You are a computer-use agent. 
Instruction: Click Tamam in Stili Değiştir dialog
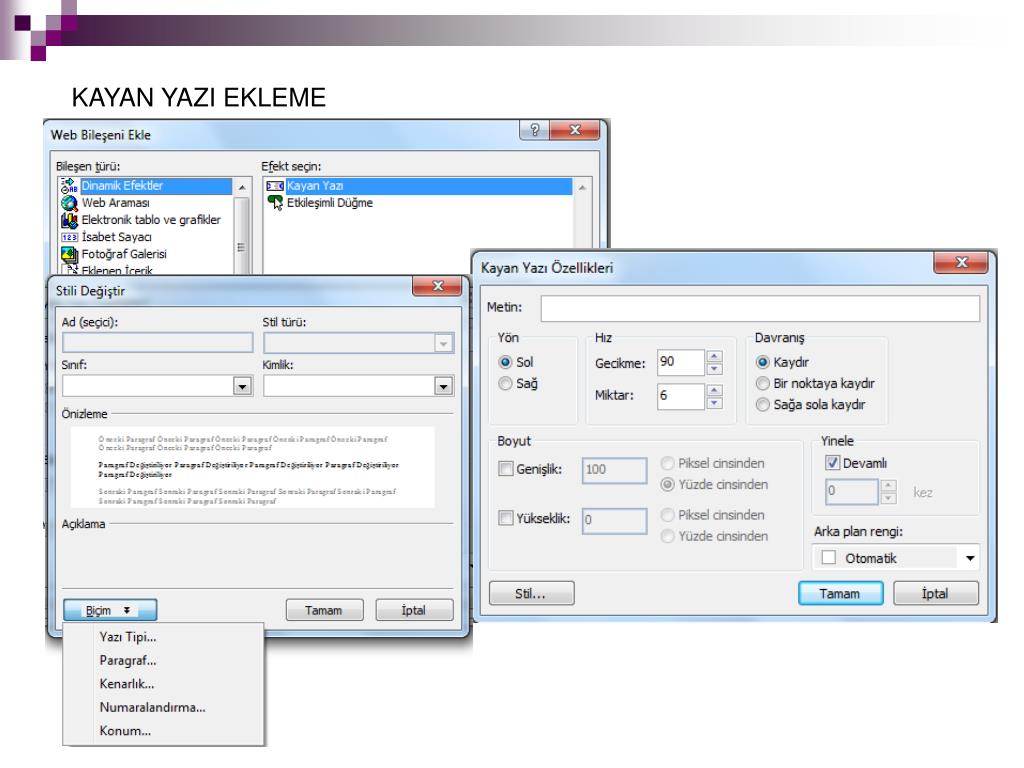tap(324, 611)
